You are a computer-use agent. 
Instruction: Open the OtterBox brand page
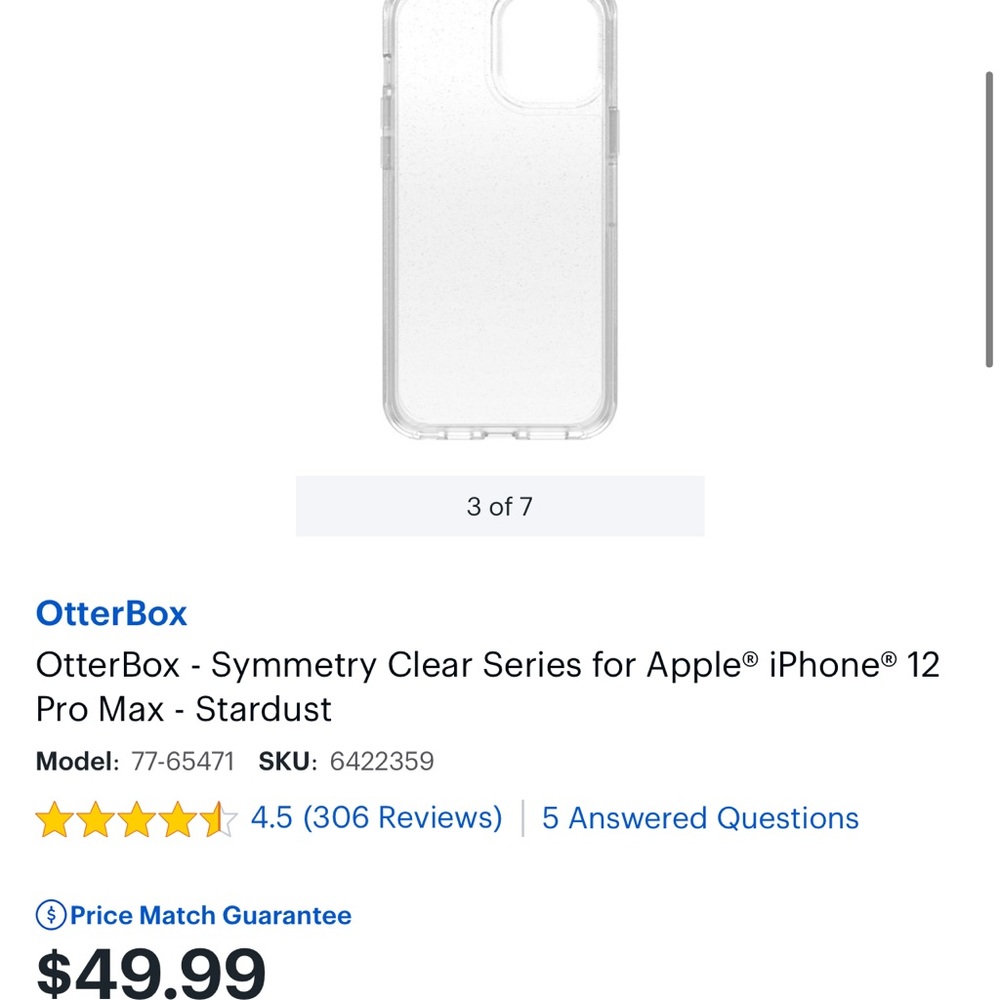pyautogui.click(x=110, y=613)
